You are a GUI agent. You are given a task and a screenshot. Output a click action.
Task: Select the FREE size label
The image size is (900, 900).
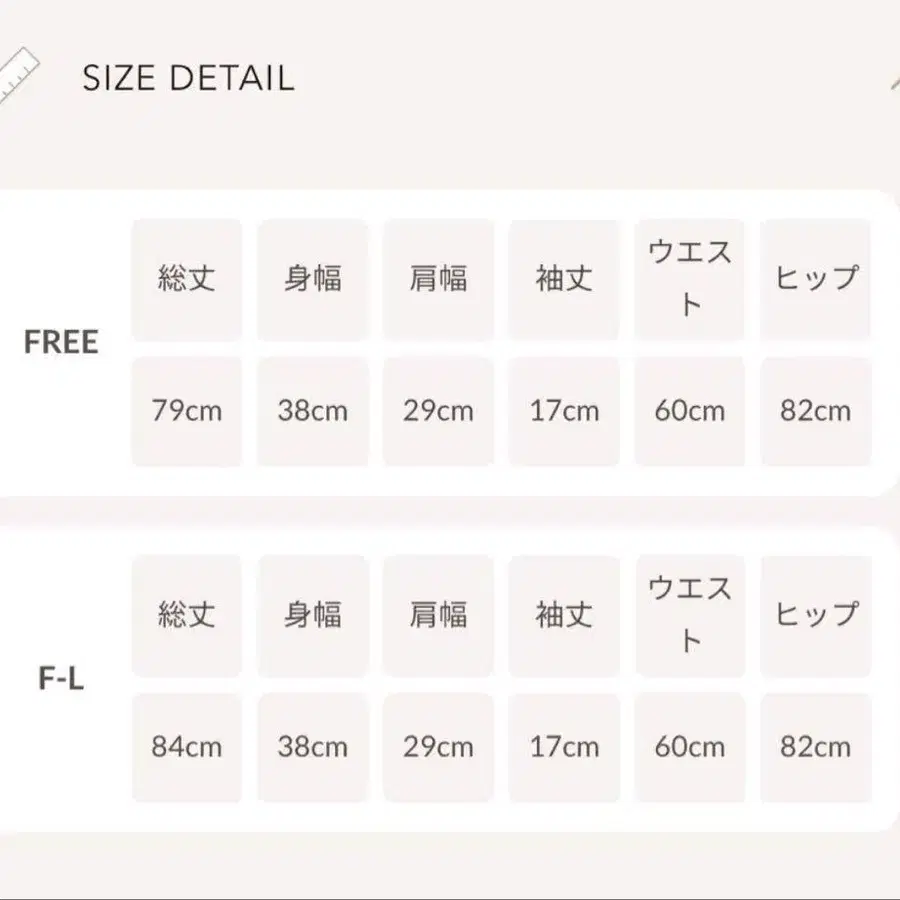coord(61,342)
